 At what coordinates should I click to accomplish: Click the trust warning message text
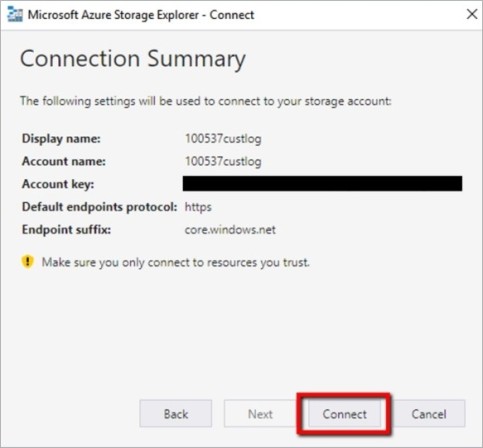click(x=176, y=262)
